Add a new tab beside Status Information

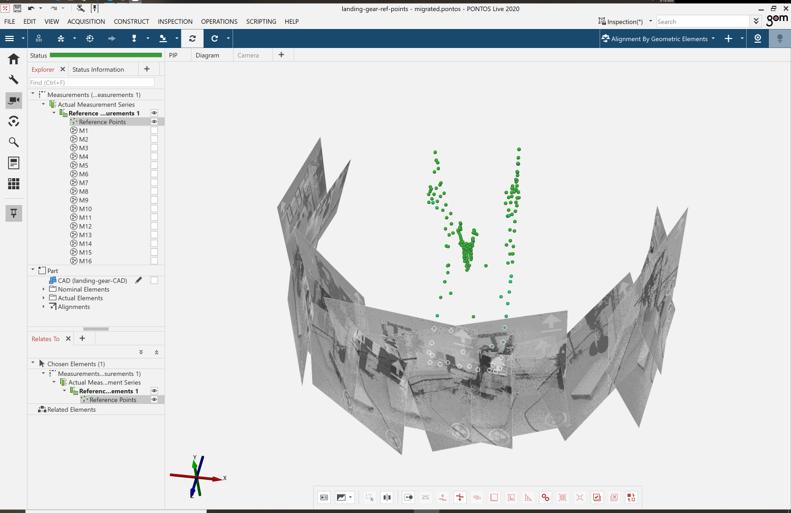point(147,69)
